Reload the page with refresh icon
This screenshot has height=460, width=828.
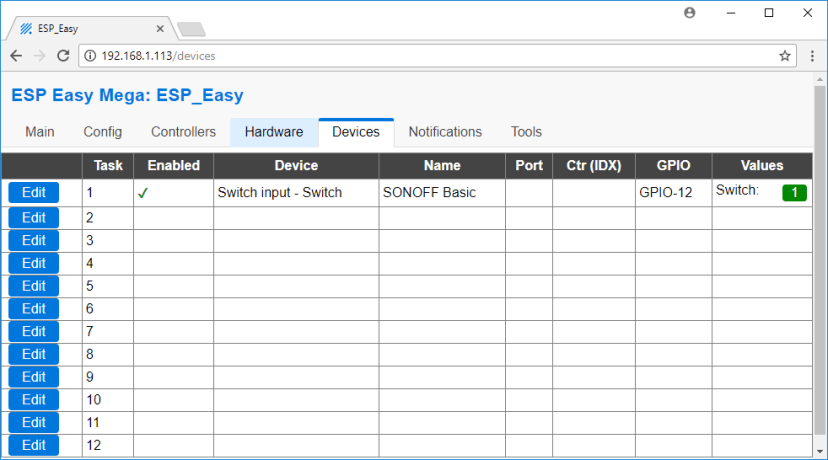pos(64,56)
